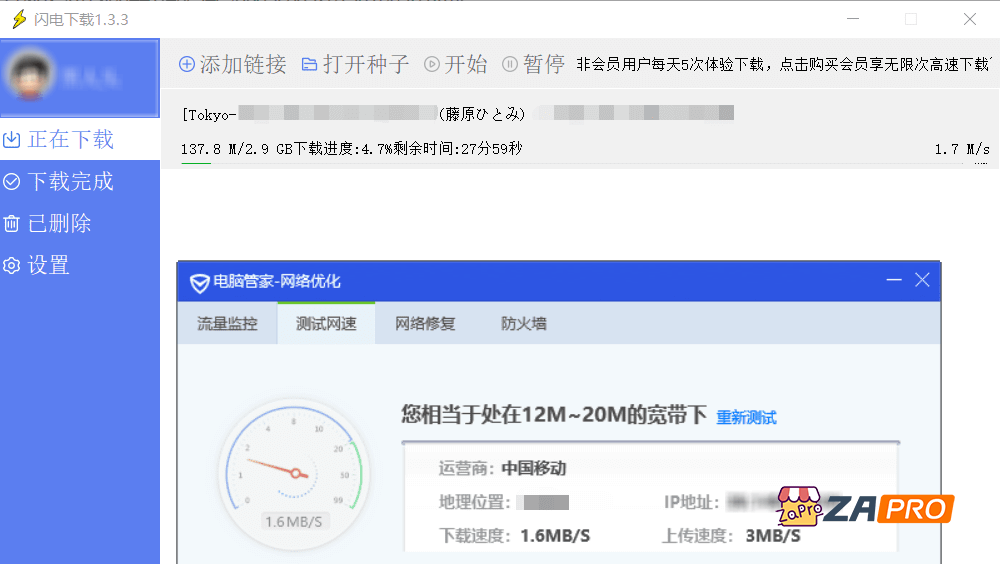Click the trash can sidebar icon
This screenshot has width=1000, height=564.
11,223
